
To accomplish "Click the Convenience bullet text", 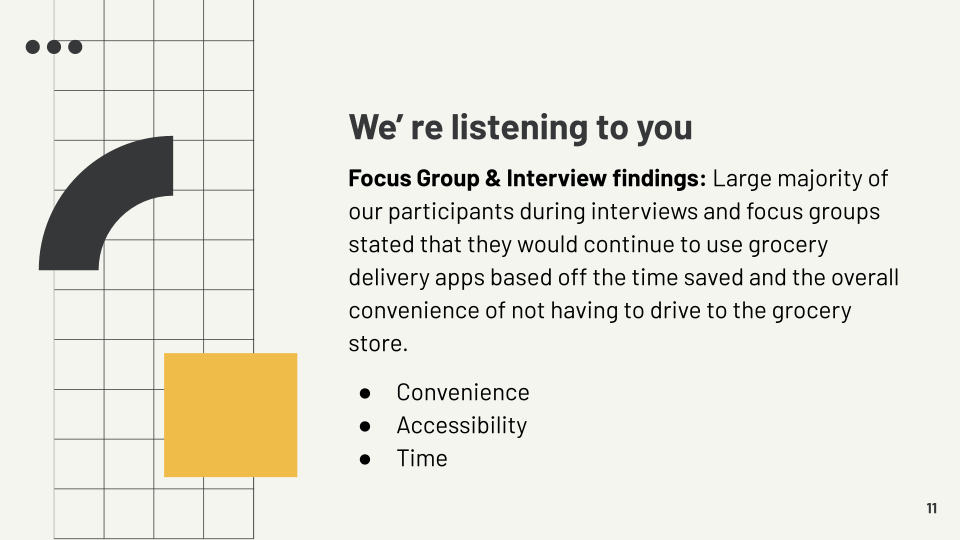I will tap(463, 392).
